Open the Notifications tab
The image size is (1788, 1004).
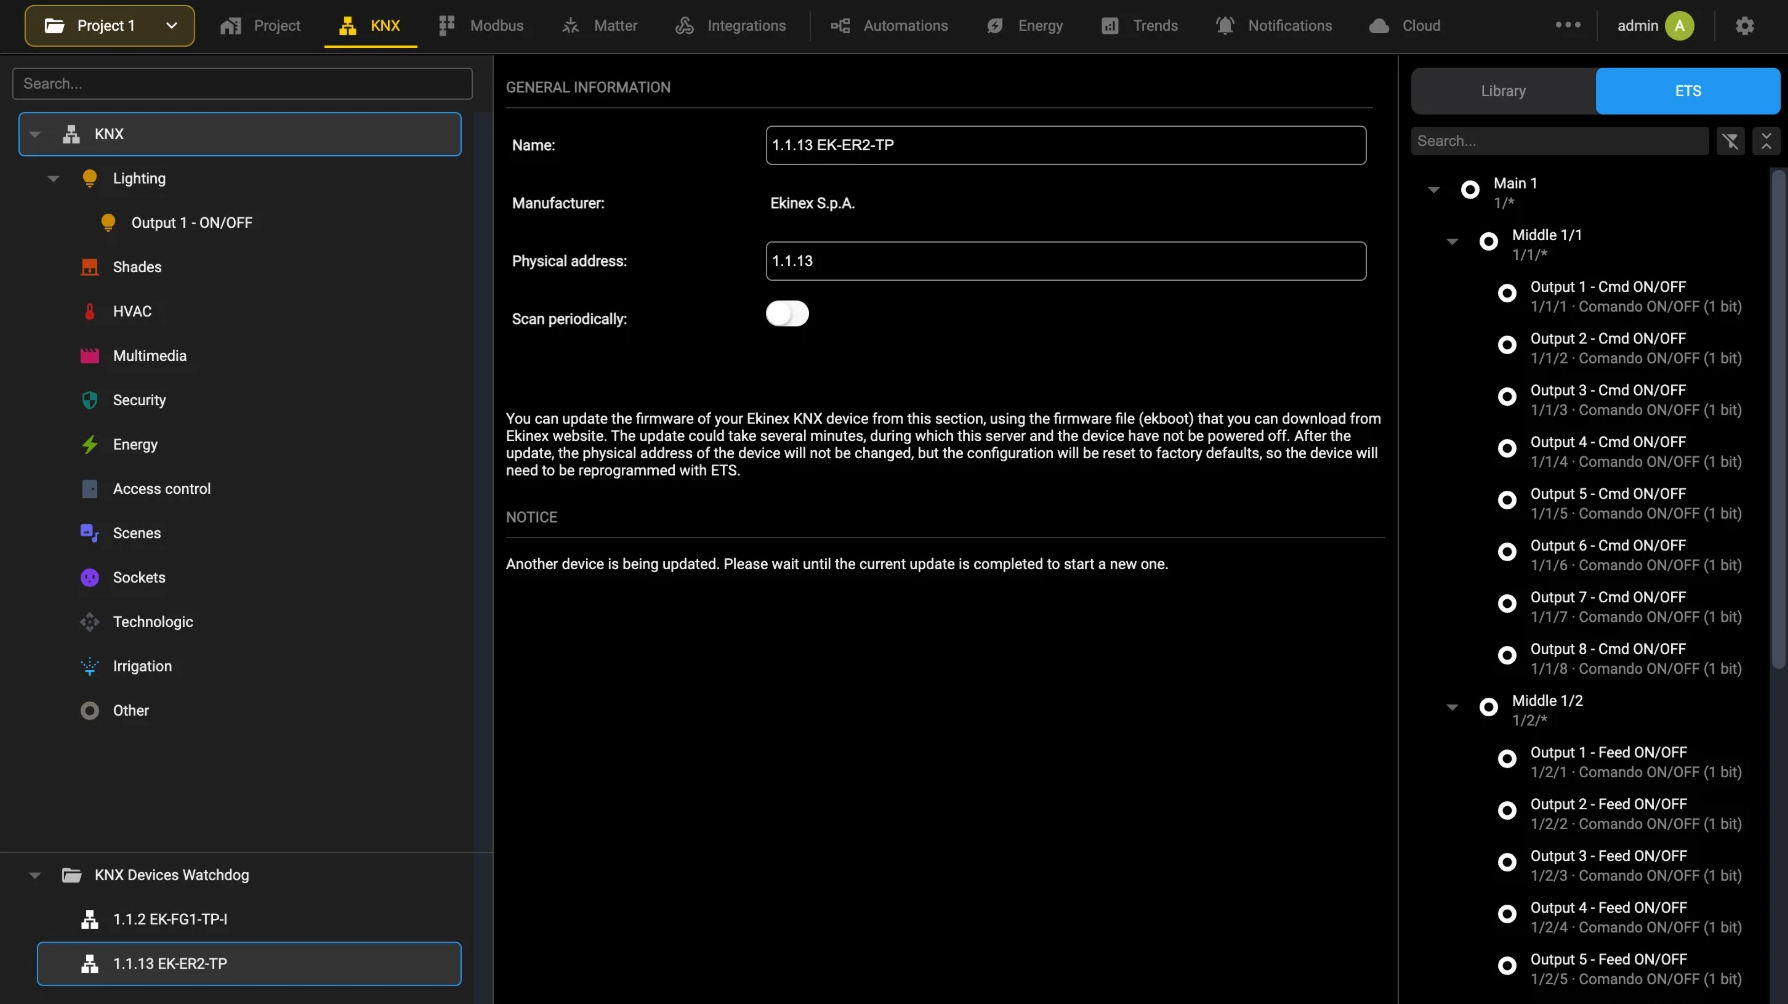(x=1274, y=26)
